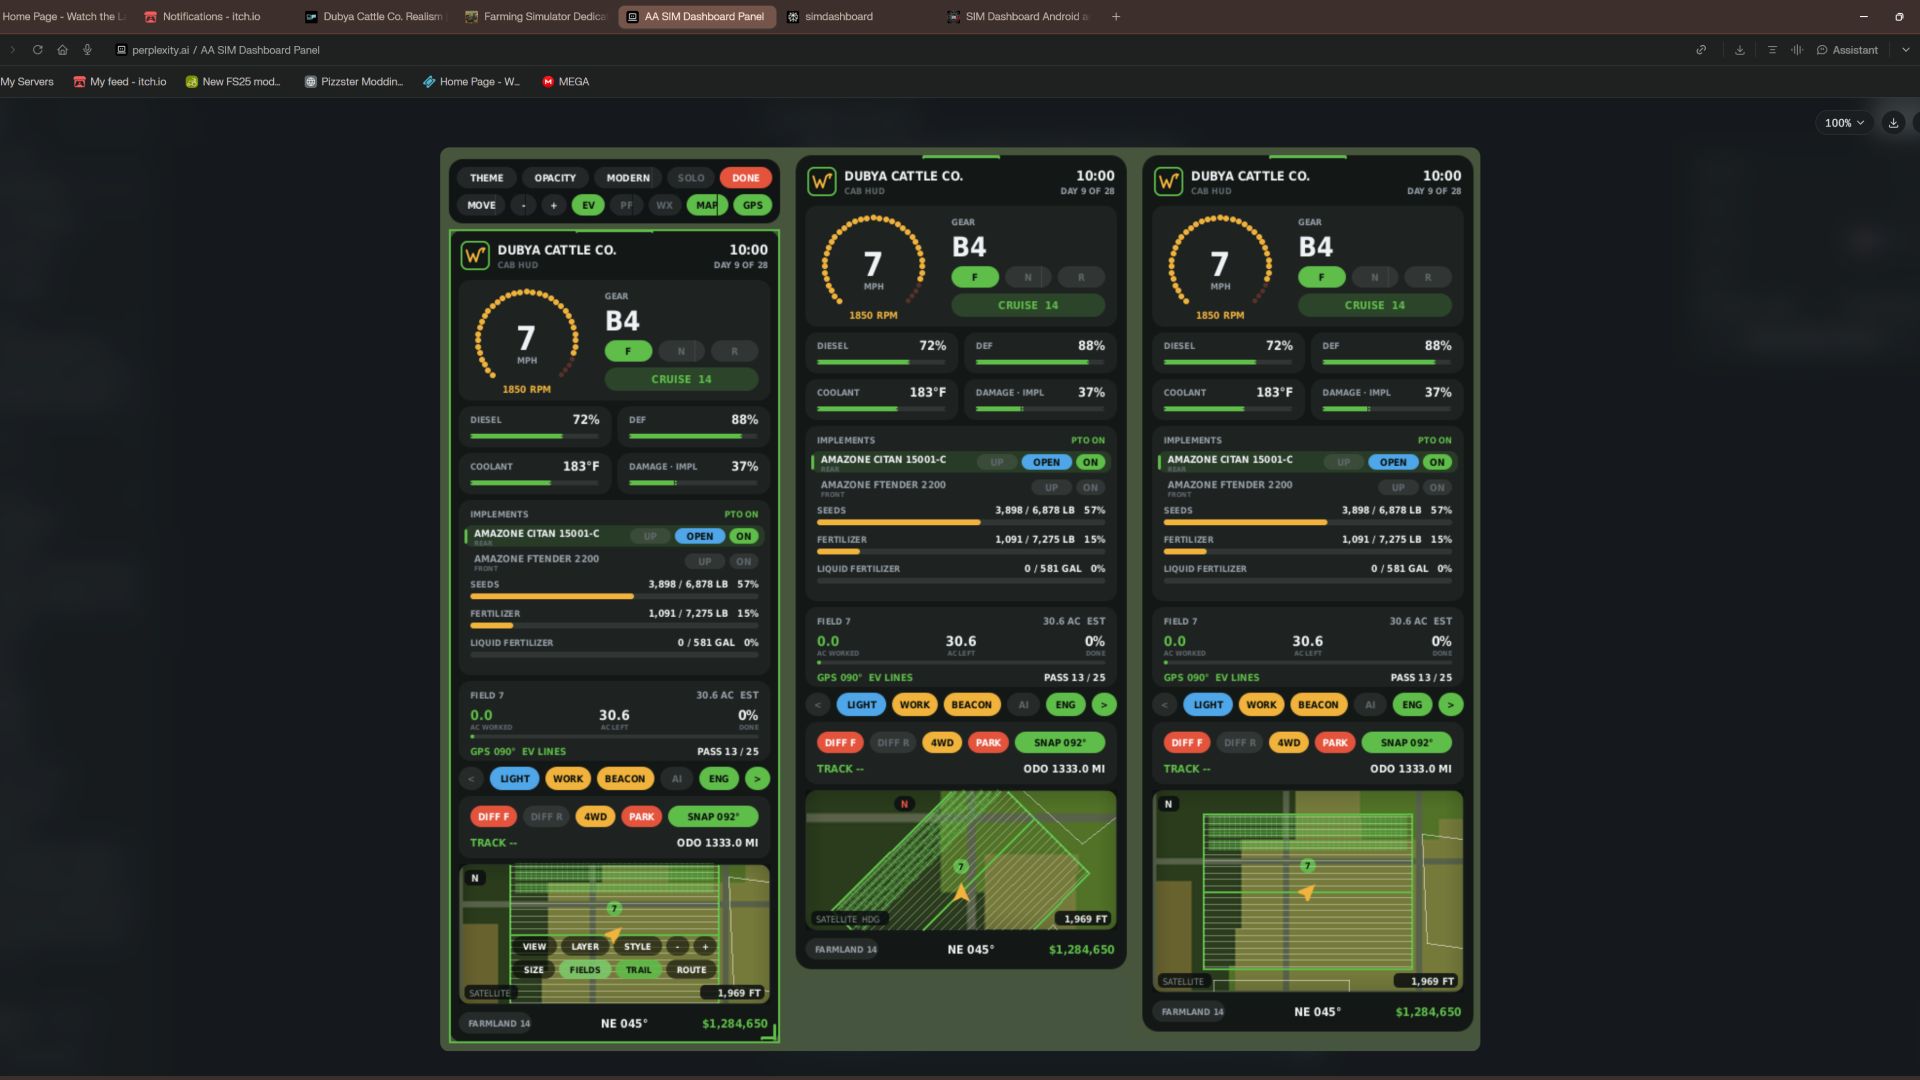This screenshot has width=1920, height=1080.
Task: Click the outline list icon near Assistant
Action: point(1772,50)
